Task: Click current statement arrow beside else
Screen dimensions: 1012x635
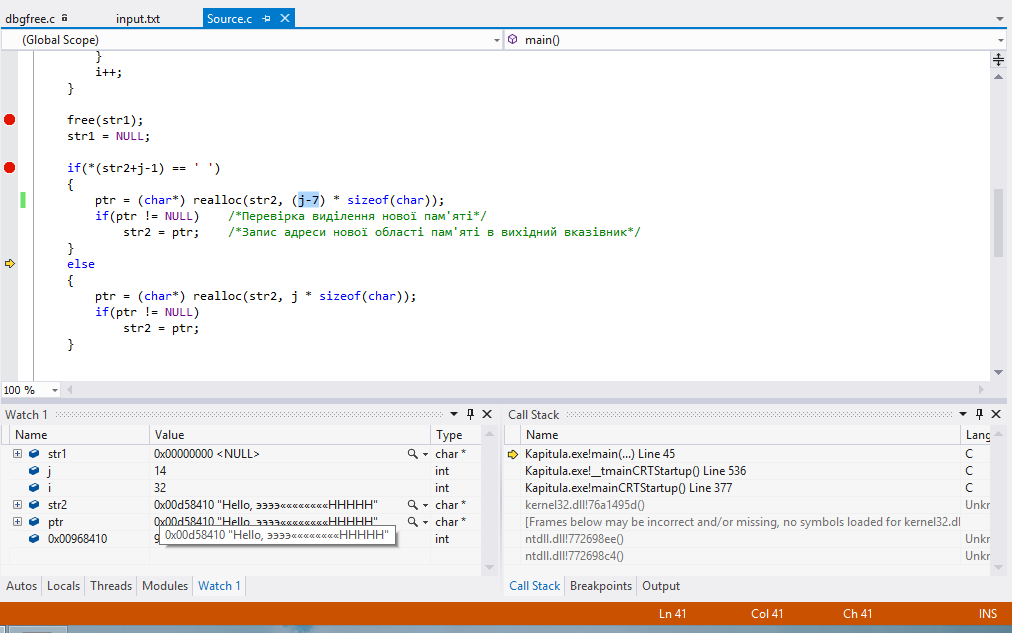Action: coord(10,263)
